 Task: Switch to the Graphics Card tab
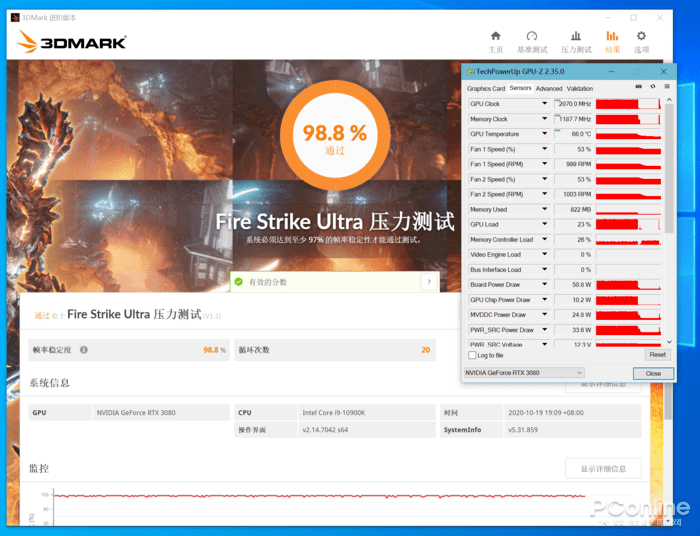tap(486, 89)
